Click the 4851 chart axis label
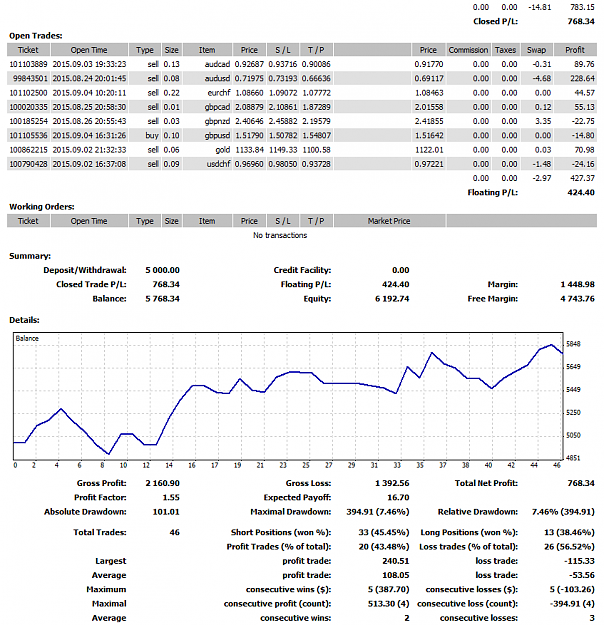604x625 pixels. click(573, 458)
